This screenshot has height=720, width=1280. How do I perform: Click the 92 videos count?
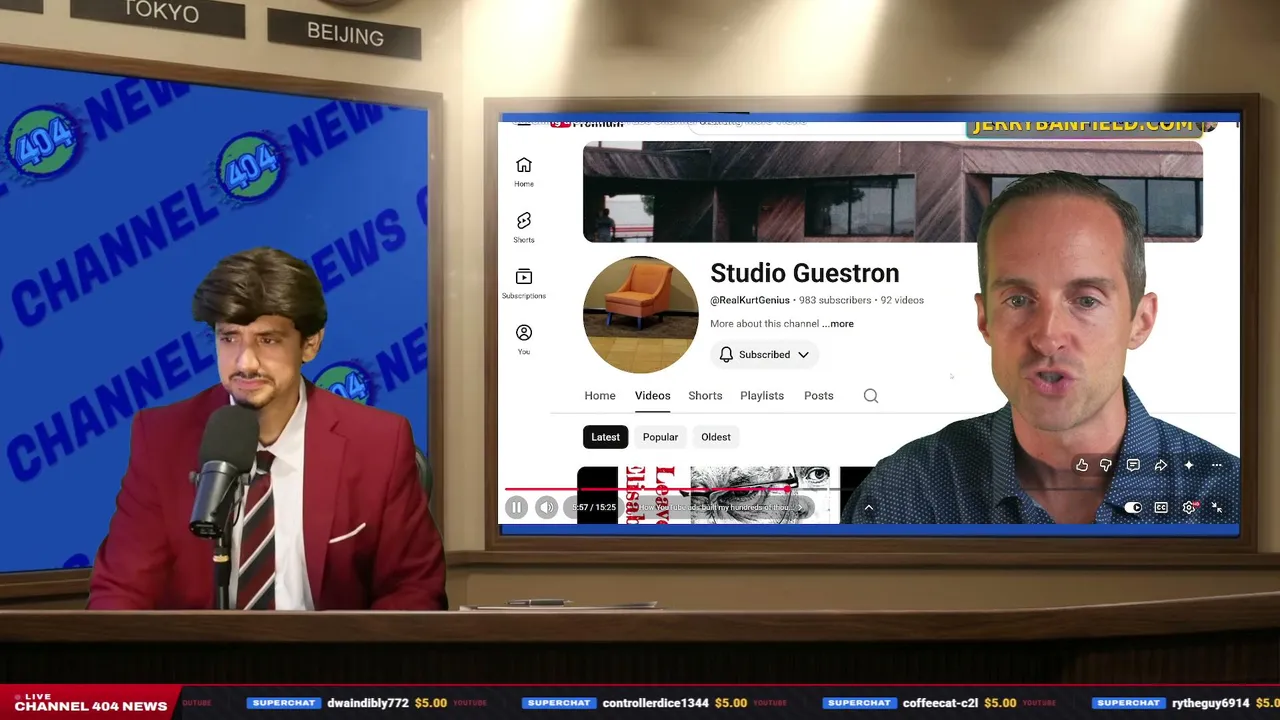tap(902, 300)
